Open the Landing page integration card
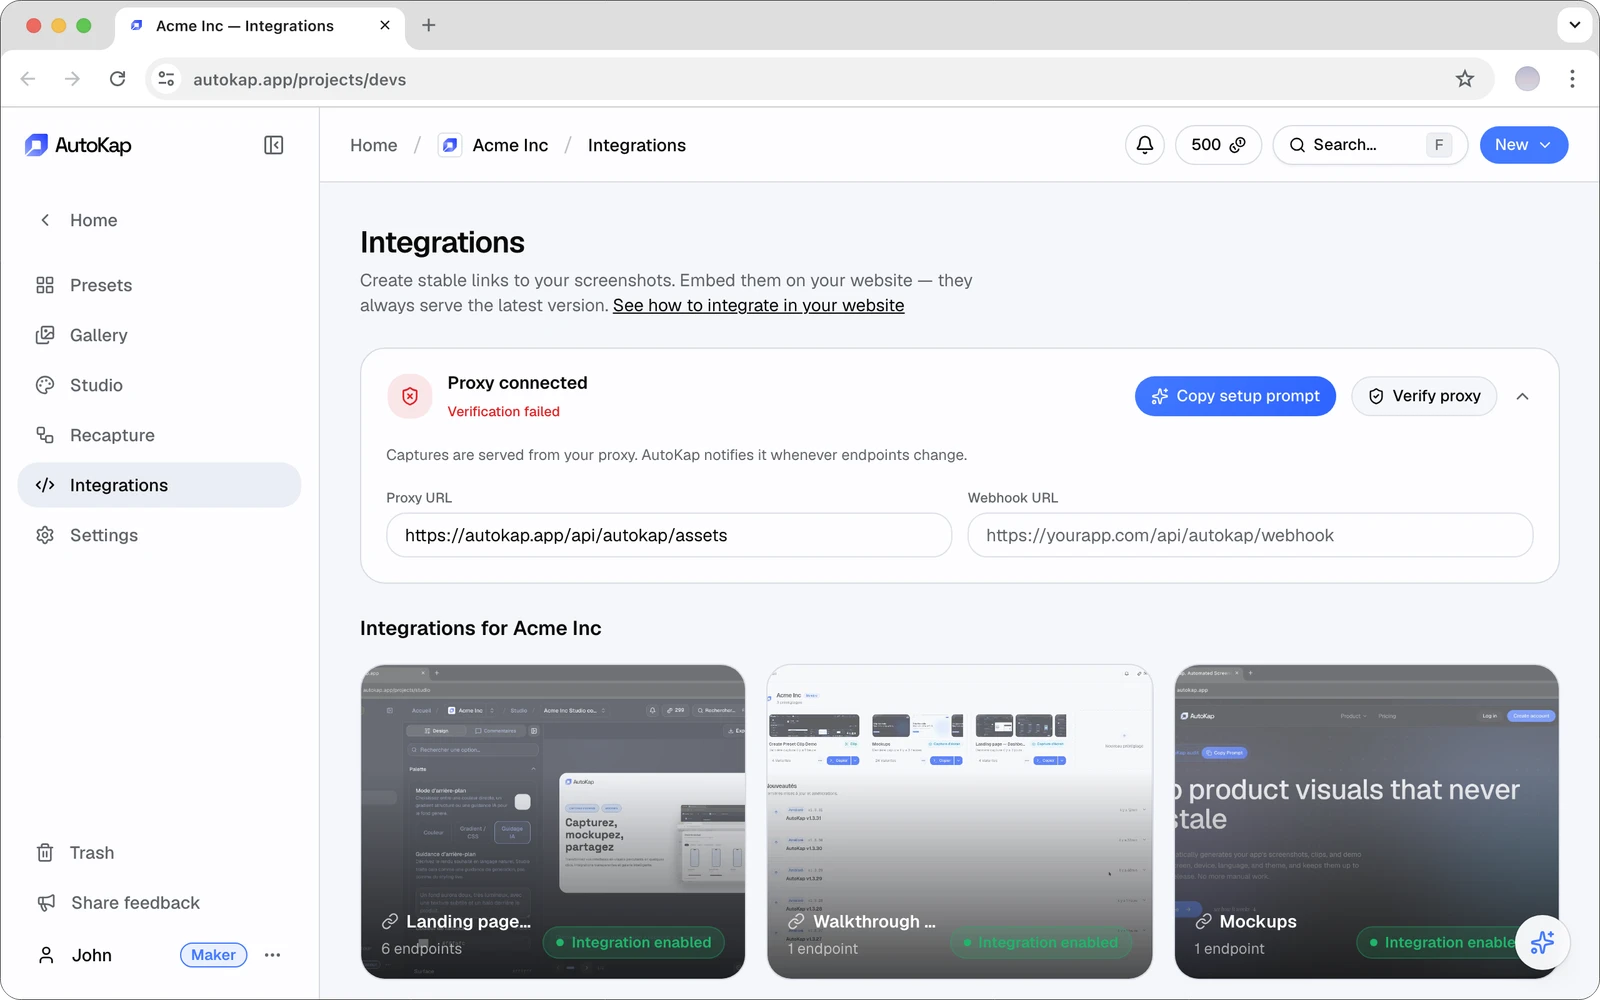 point(553,822)
